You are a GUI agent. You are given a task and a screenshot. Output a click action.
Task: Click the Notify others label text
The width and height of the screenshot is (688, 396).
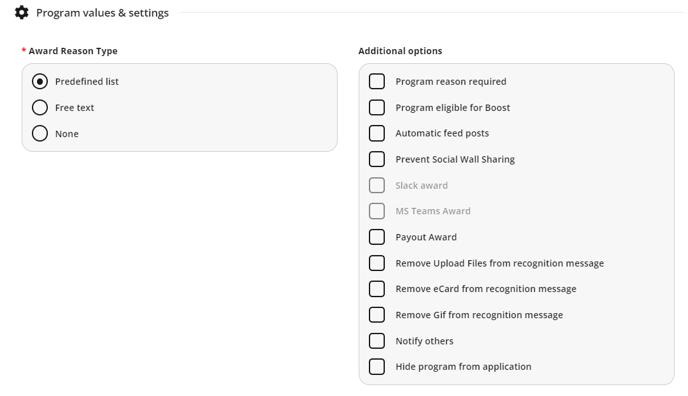[x=424, y=341]
